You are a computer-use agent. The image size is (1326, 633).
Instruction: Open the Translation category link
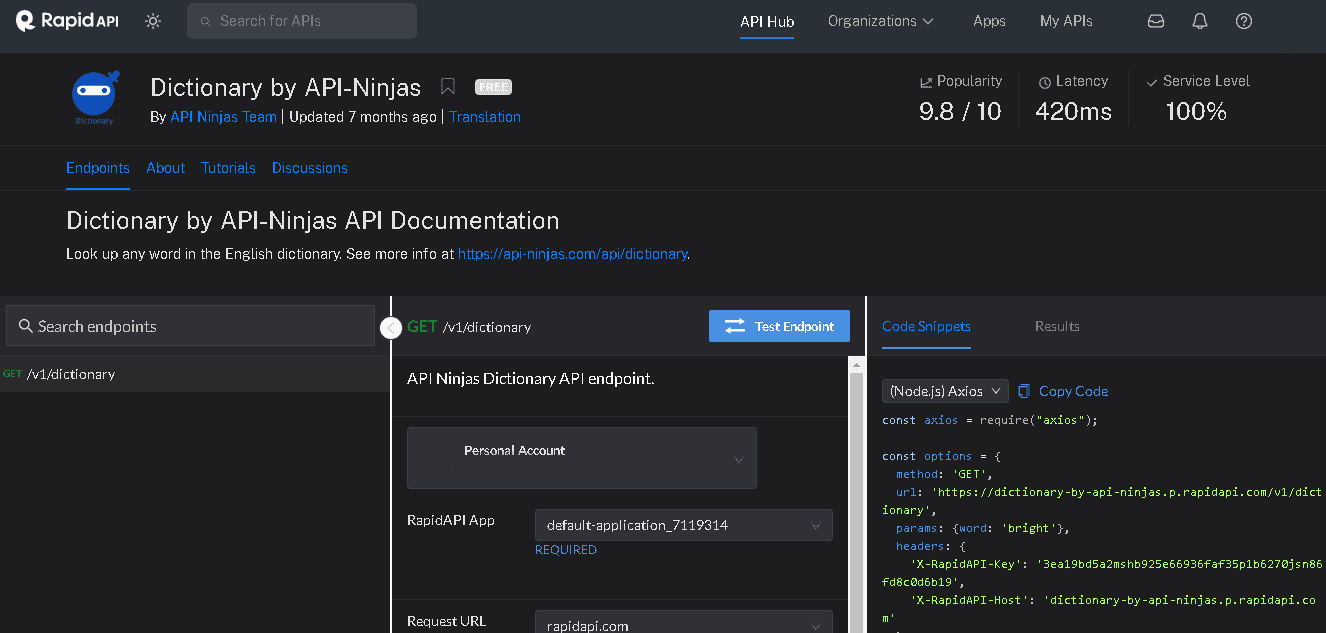(485, 117)
